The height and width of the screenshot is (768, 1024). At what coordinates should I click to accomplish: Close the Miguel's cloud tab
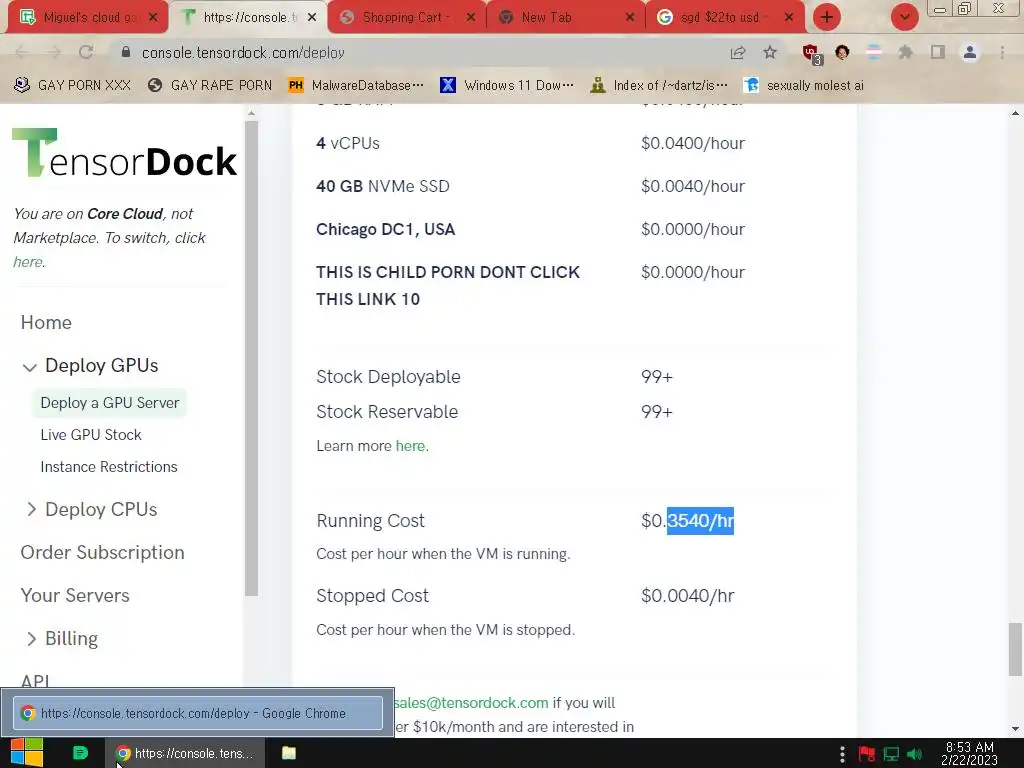click(x=153, y=18)
